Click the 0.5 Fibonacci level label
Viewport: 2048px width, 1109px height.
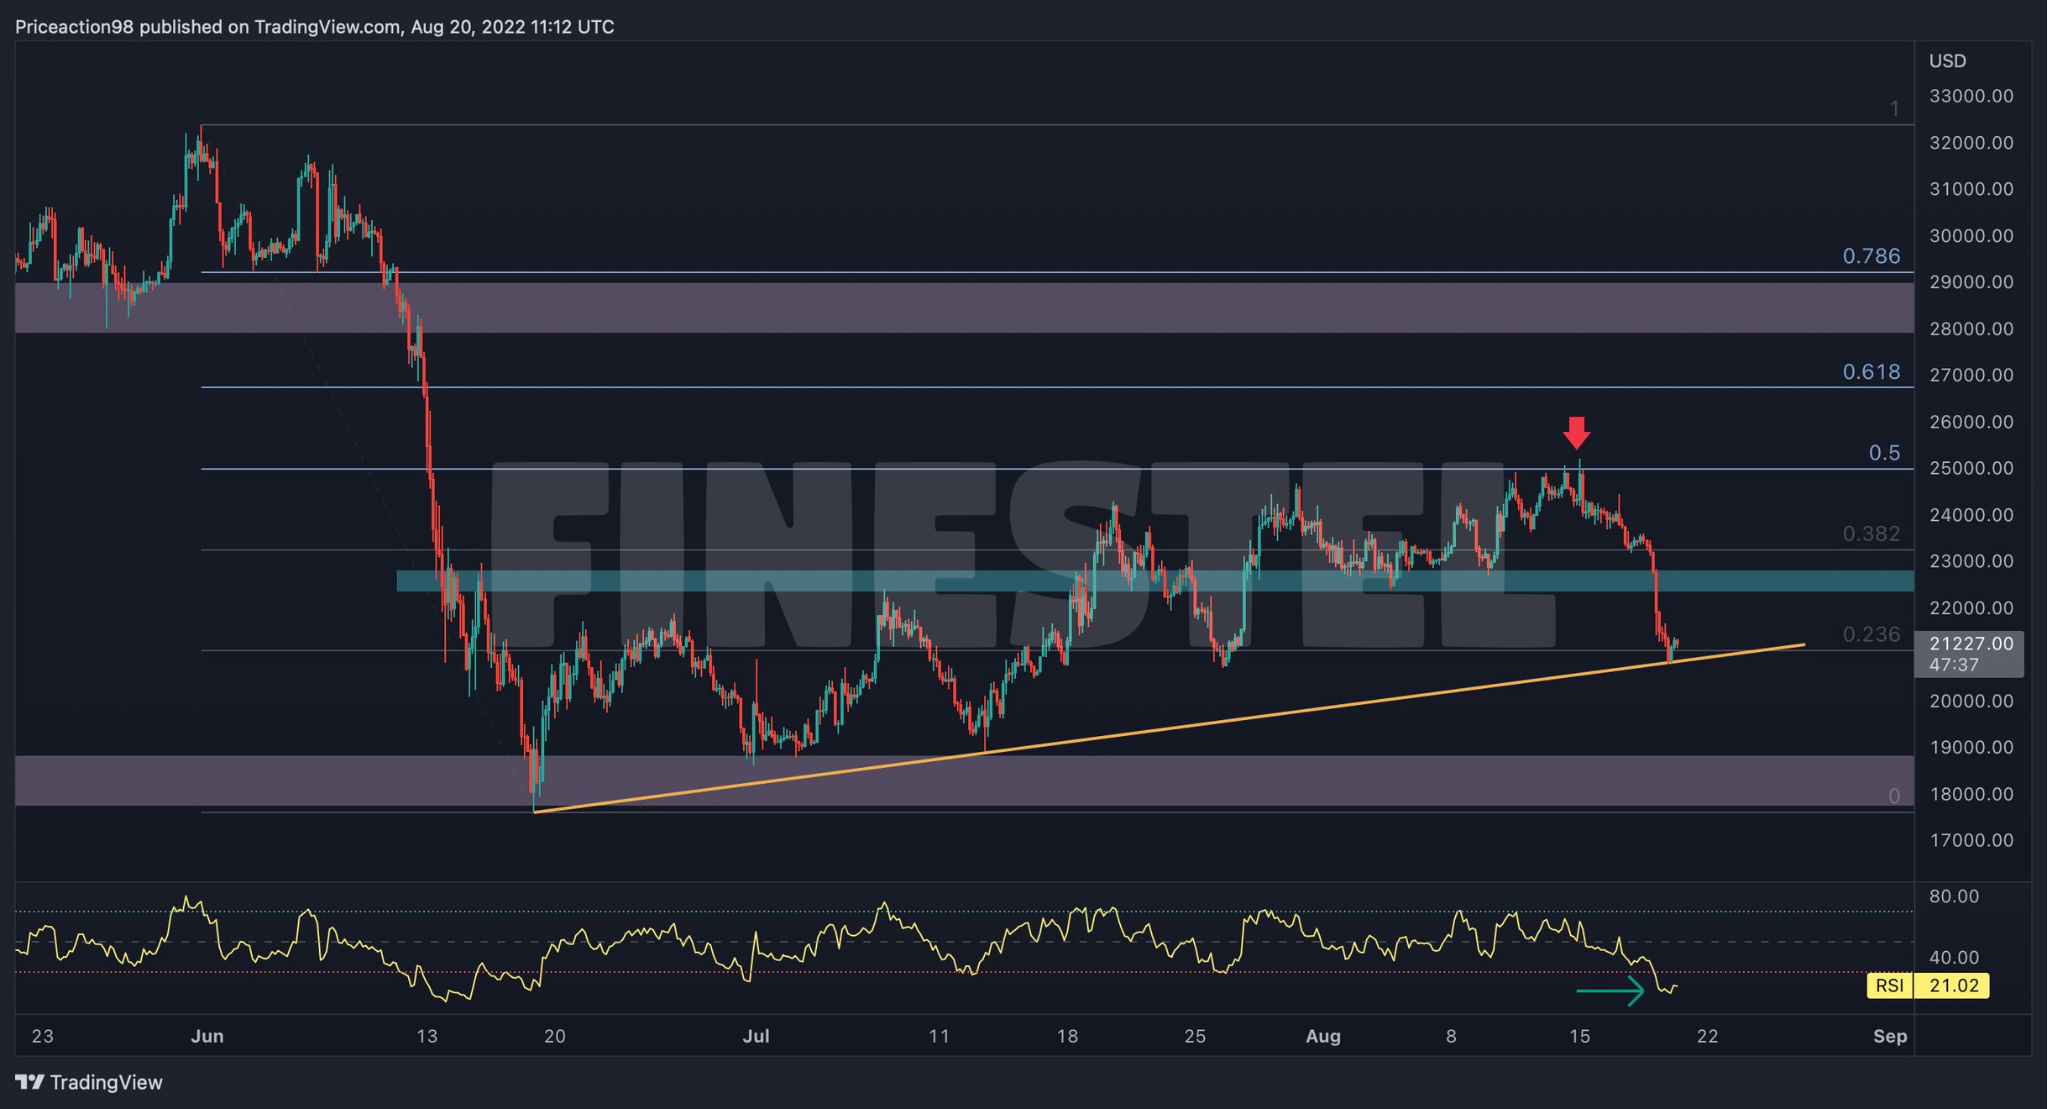pyautogui.click(x=1884, y=453)
